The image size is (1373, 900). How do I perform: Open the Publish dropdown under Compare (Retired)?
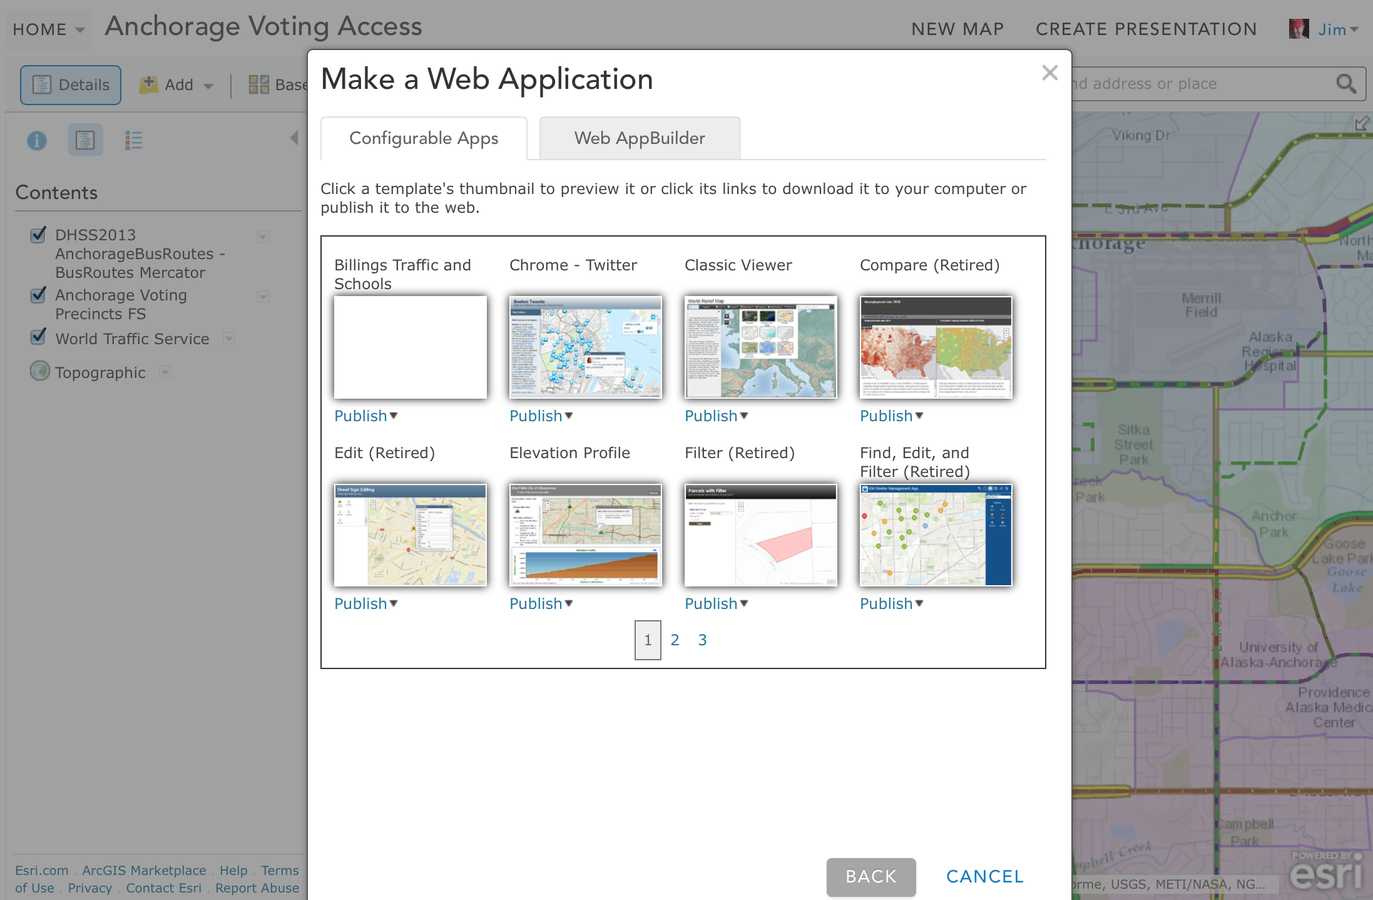892,416
